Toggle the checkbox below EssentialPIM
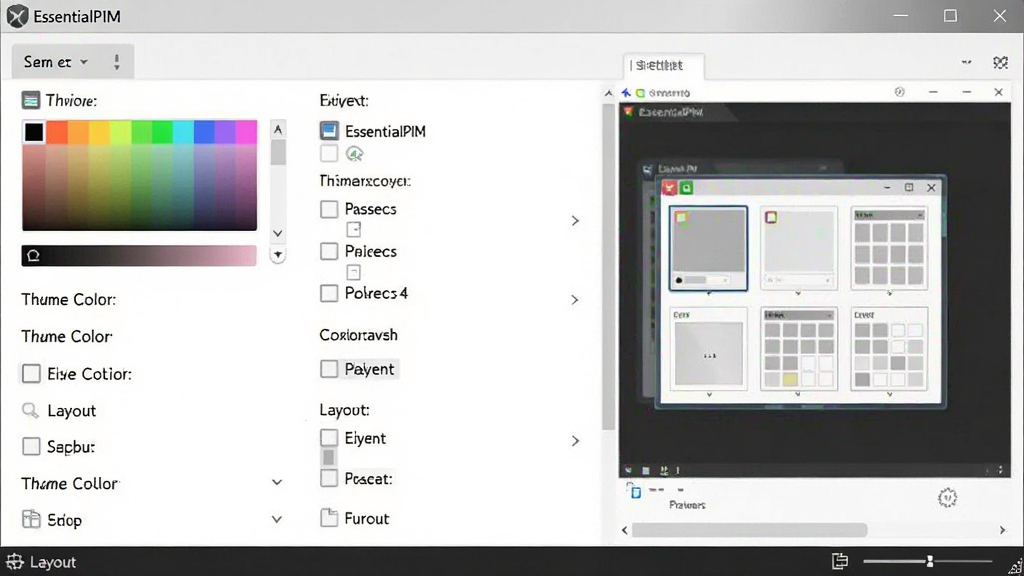 (329, 153)
